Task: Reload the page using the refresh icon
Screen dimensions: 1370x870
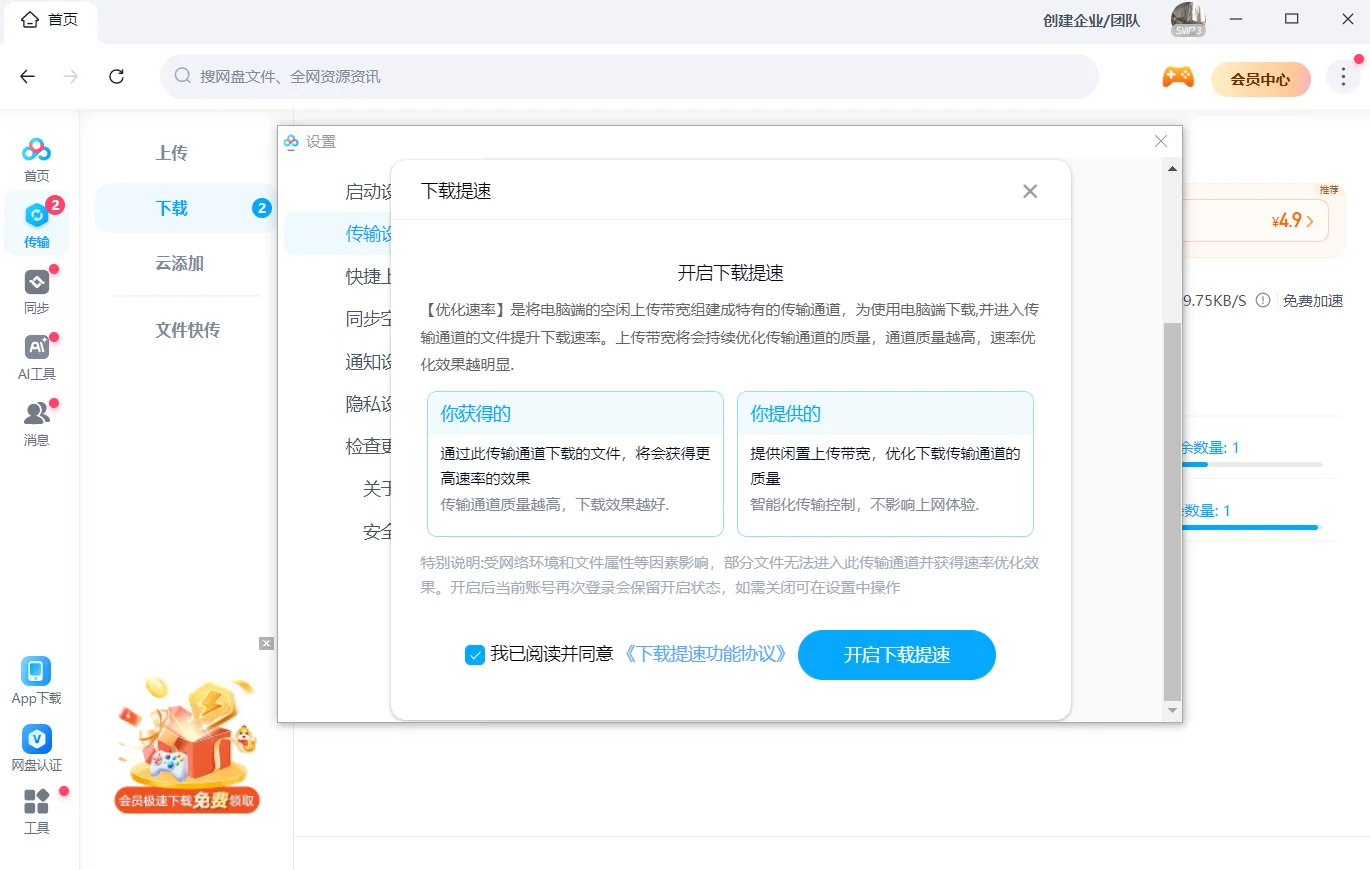Action: [117, 76]
